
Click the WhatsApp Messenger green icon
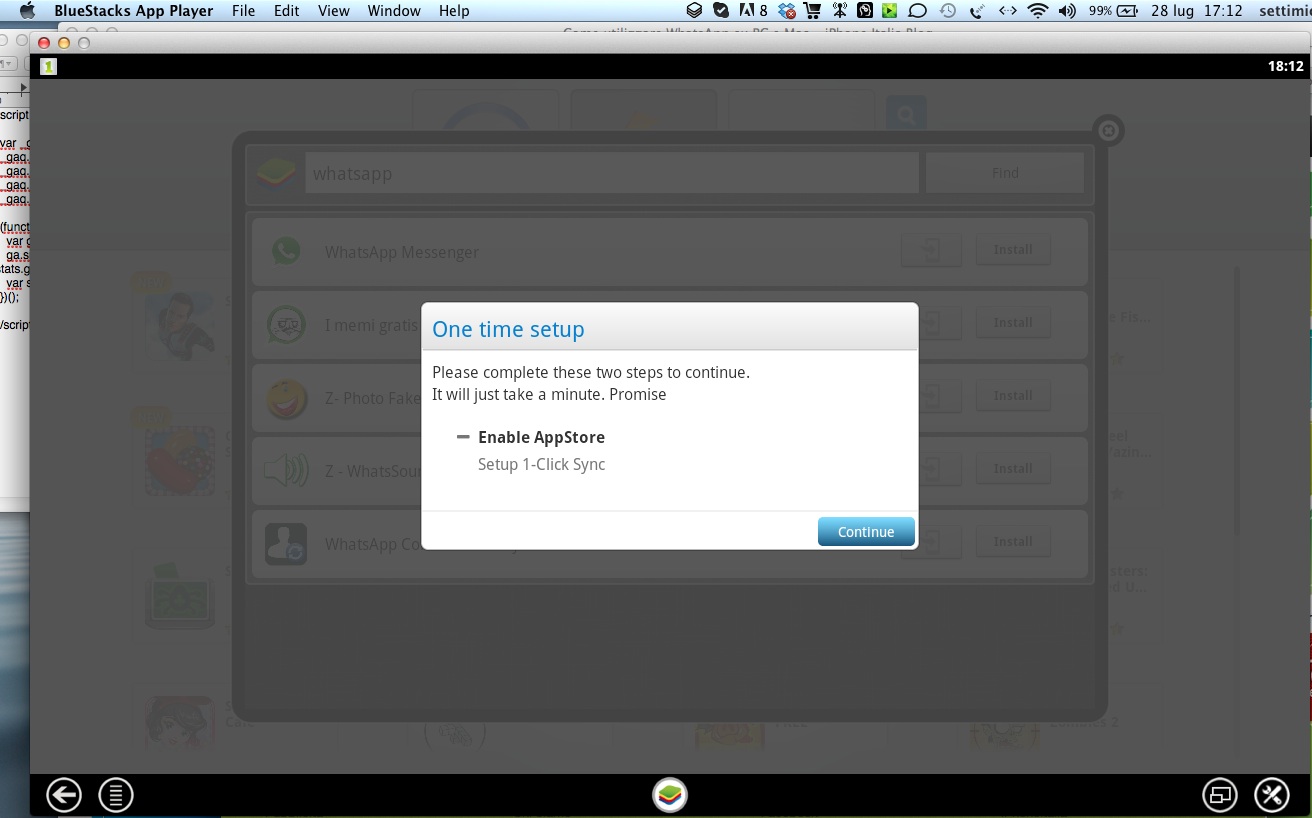(286, 251)
